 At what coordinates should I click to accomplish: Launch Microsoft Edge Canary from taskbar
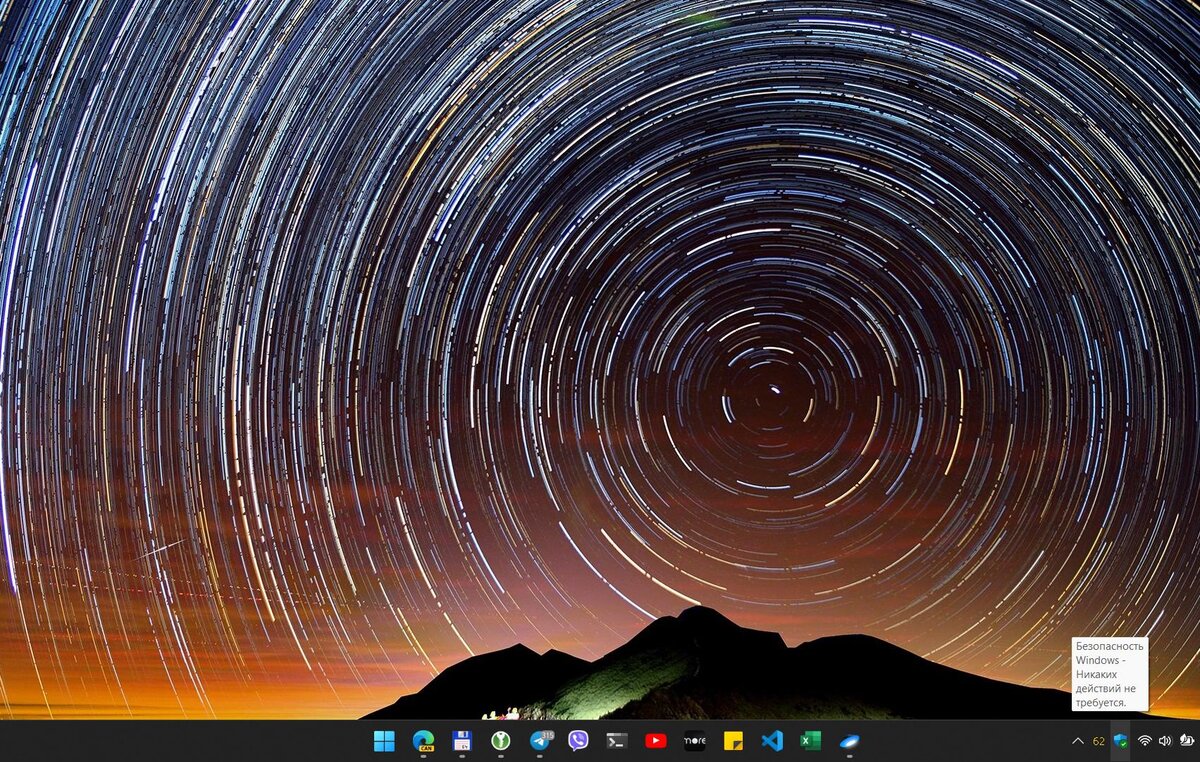click(423, 741)
